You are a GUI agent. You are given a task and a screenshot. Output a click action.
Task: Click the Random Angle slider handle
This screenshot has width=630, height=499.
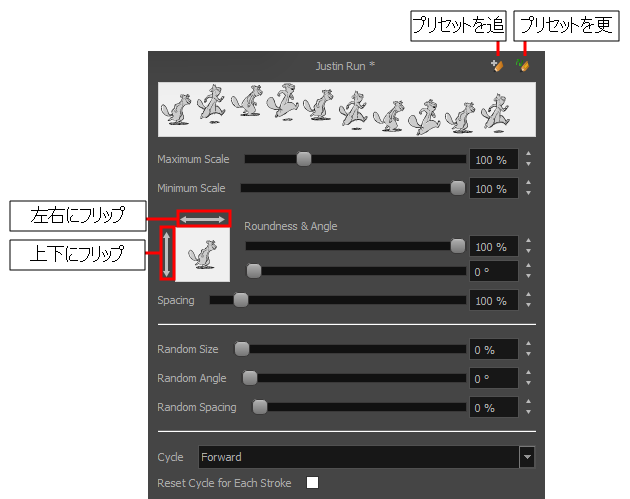pyautogui.click(x=250, y=378)
